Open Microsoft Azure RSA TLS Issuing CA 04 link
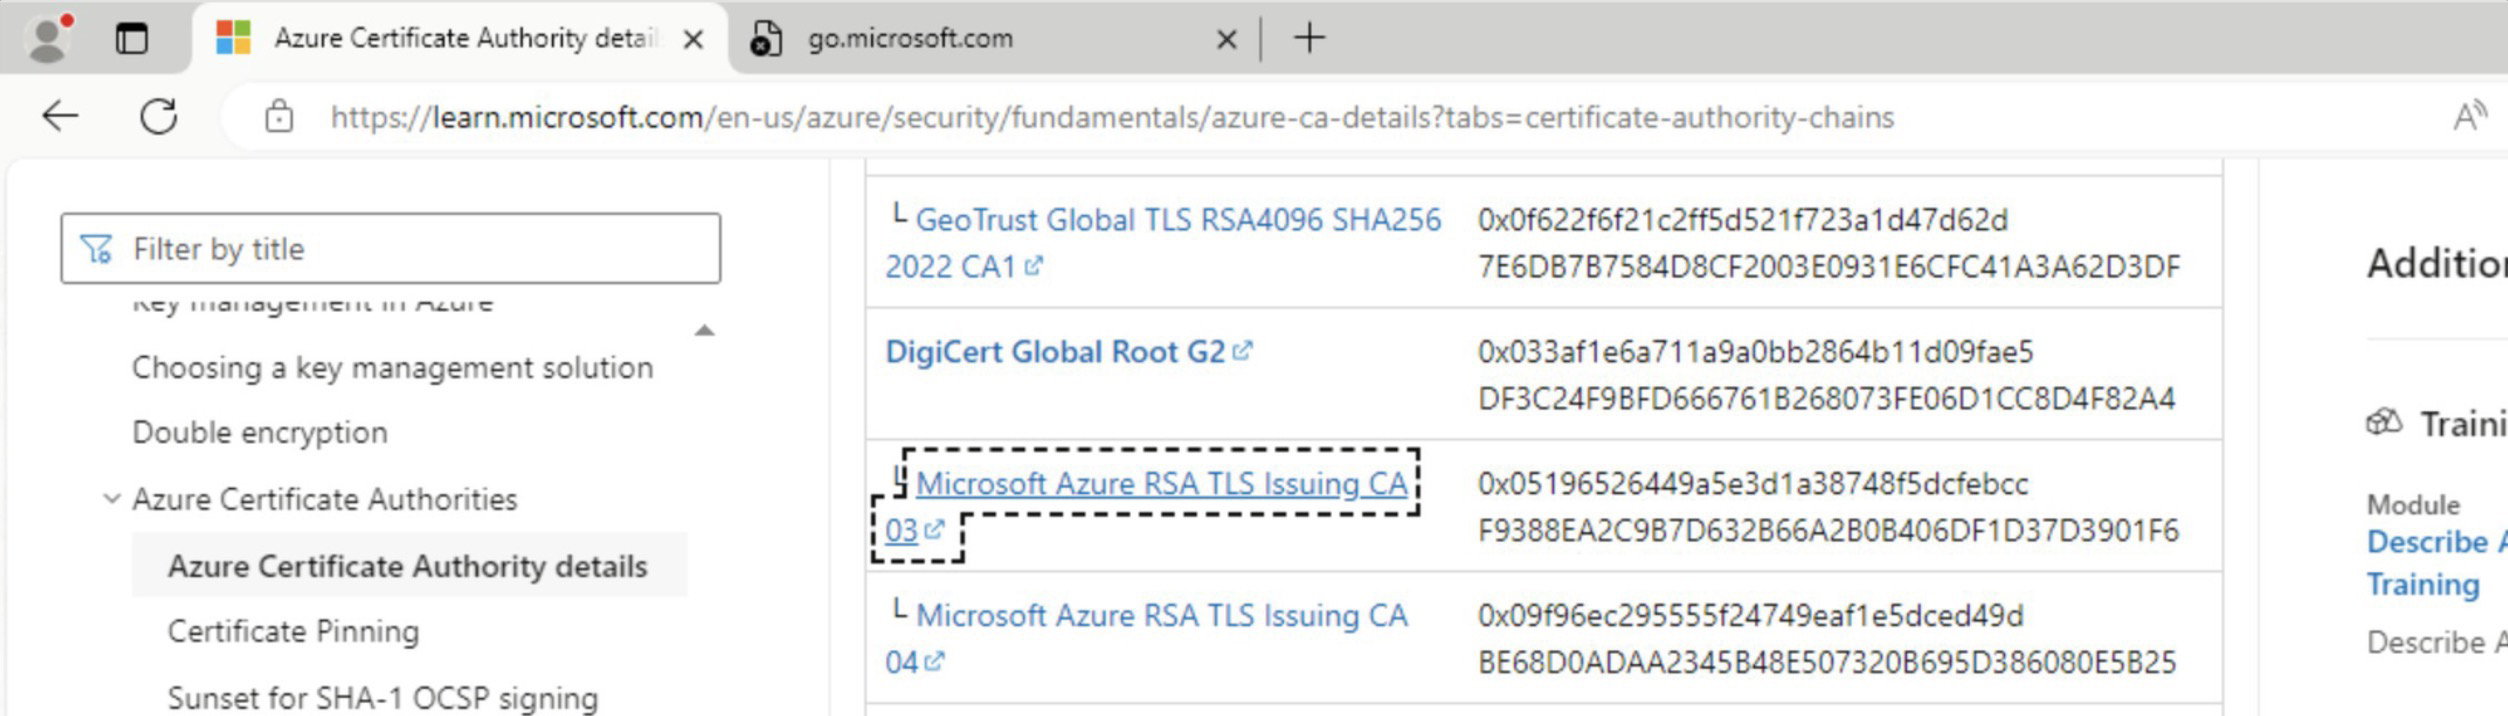This screenshot has height=716, width=2508. click(x=1161, y=616)
